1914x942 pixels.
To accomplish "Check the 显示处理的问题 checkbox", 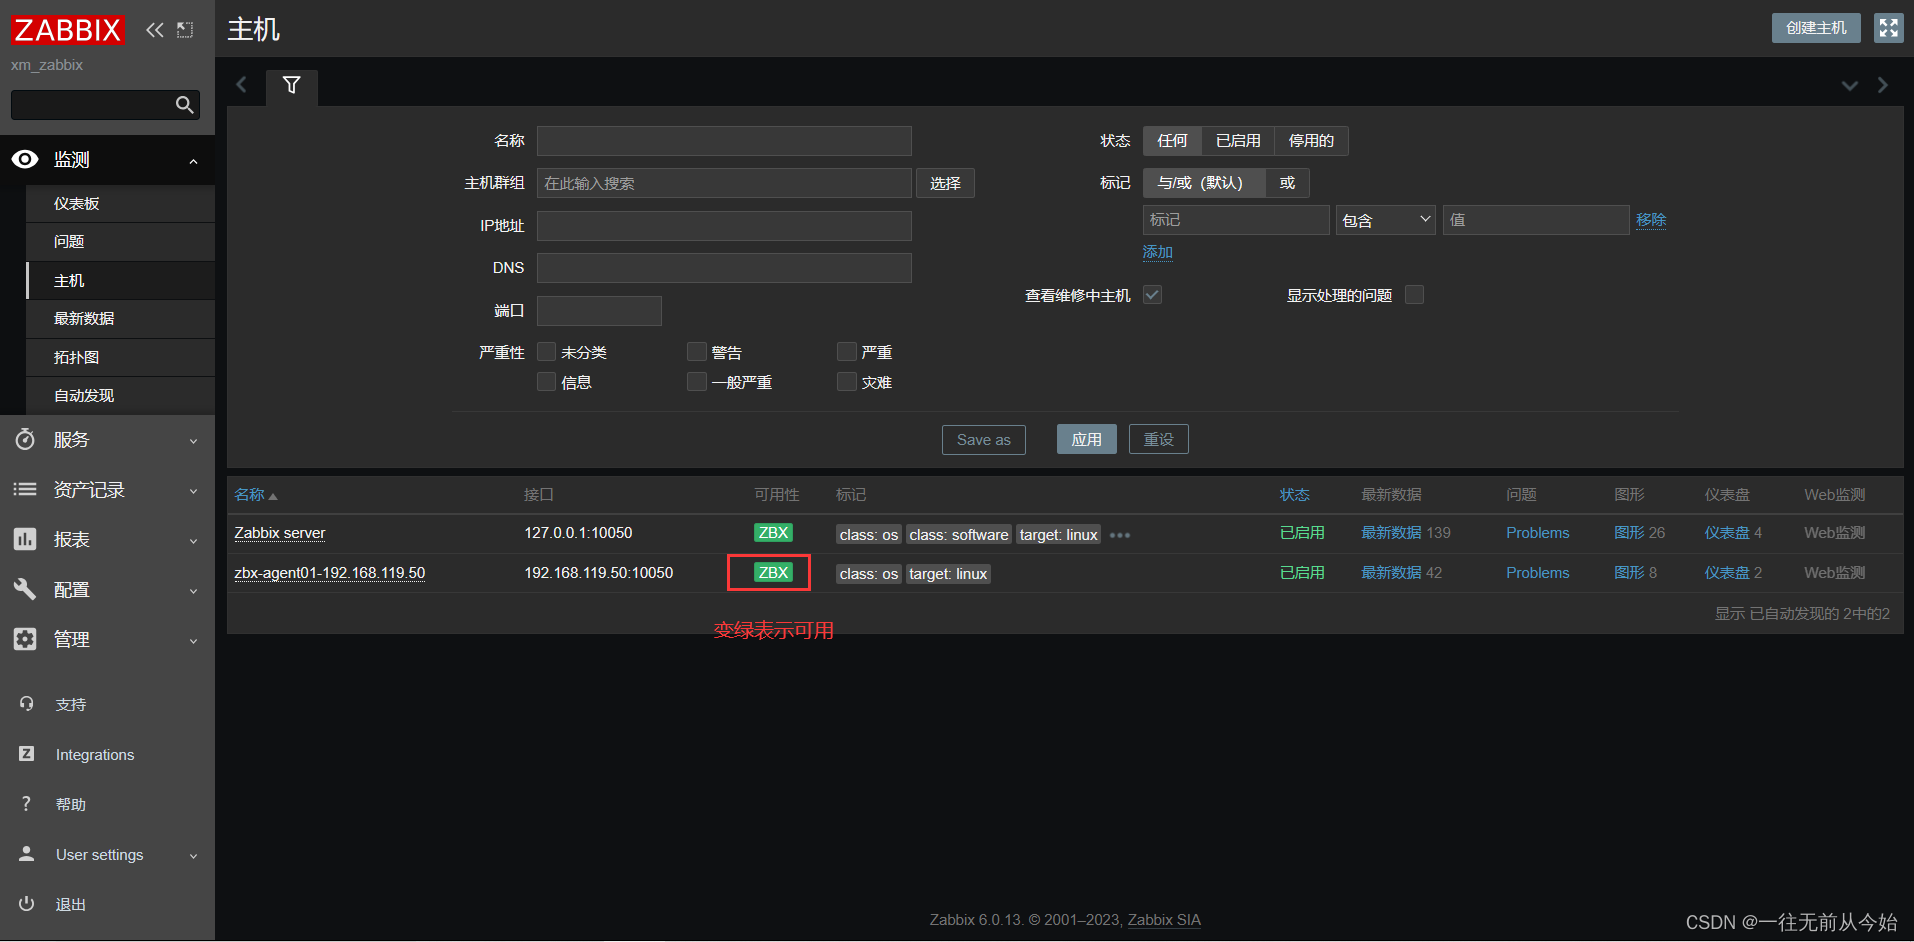I will pos(1414,294).
